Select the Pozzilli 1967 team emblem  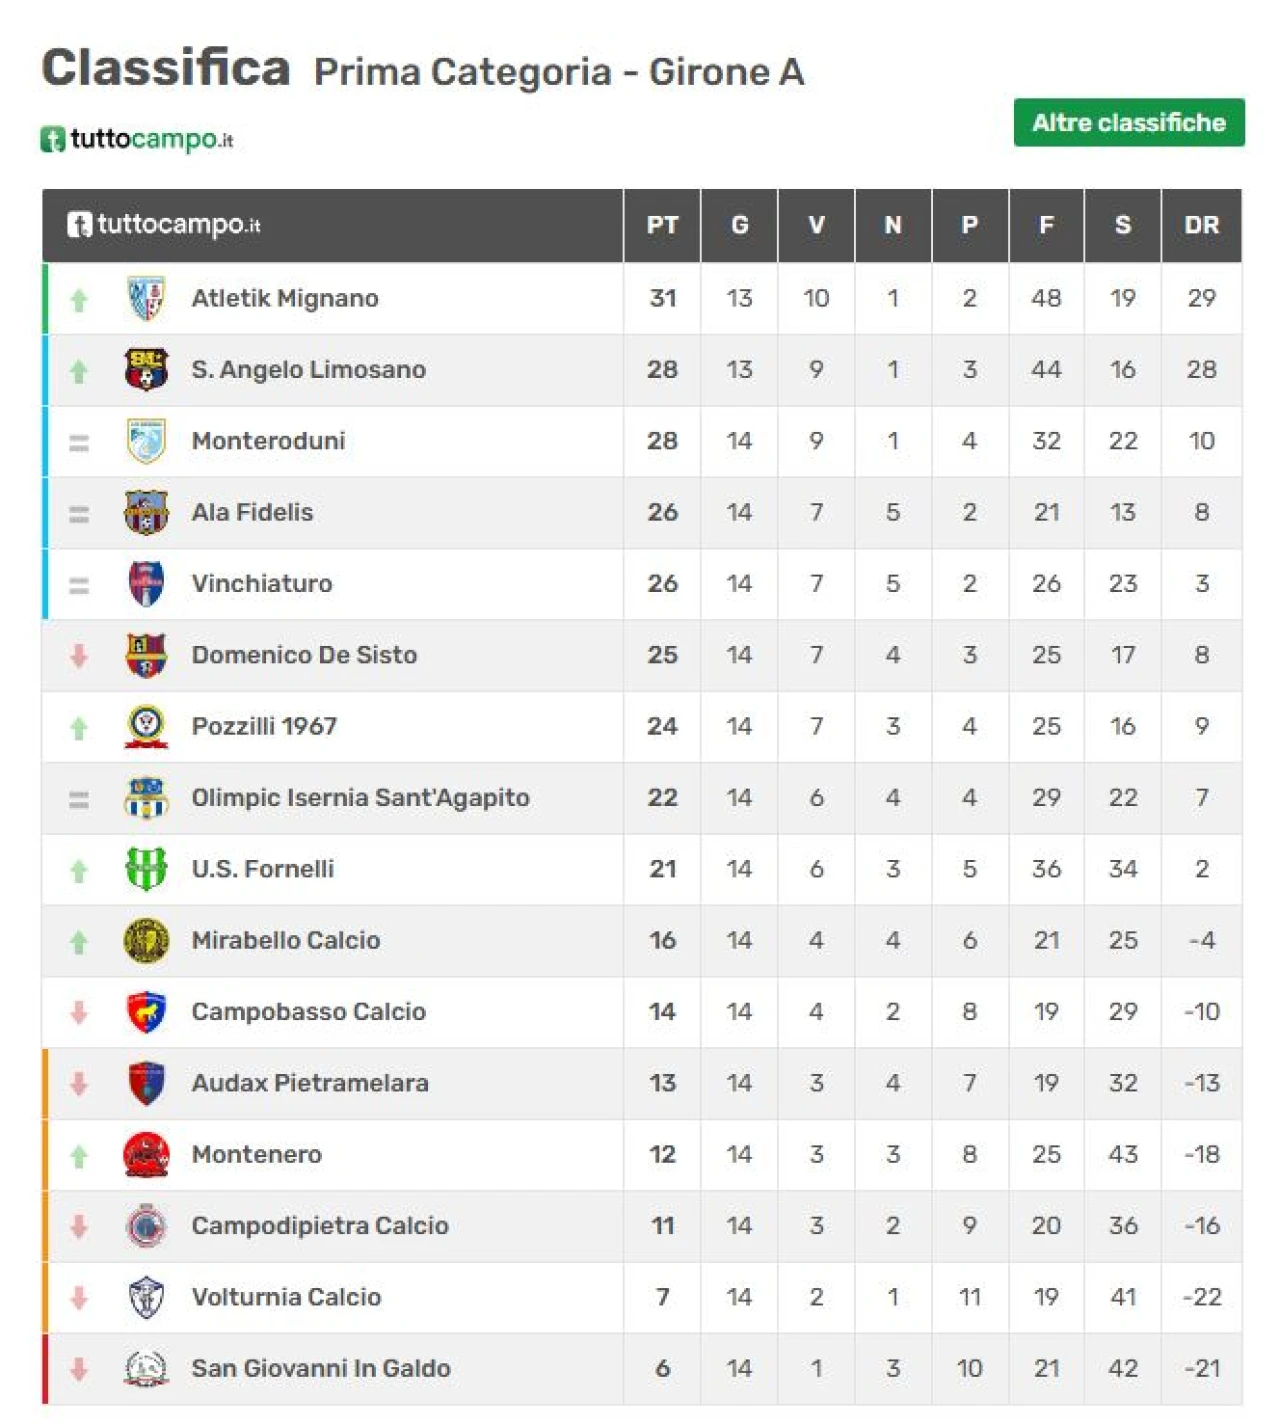tap(146, 726)
